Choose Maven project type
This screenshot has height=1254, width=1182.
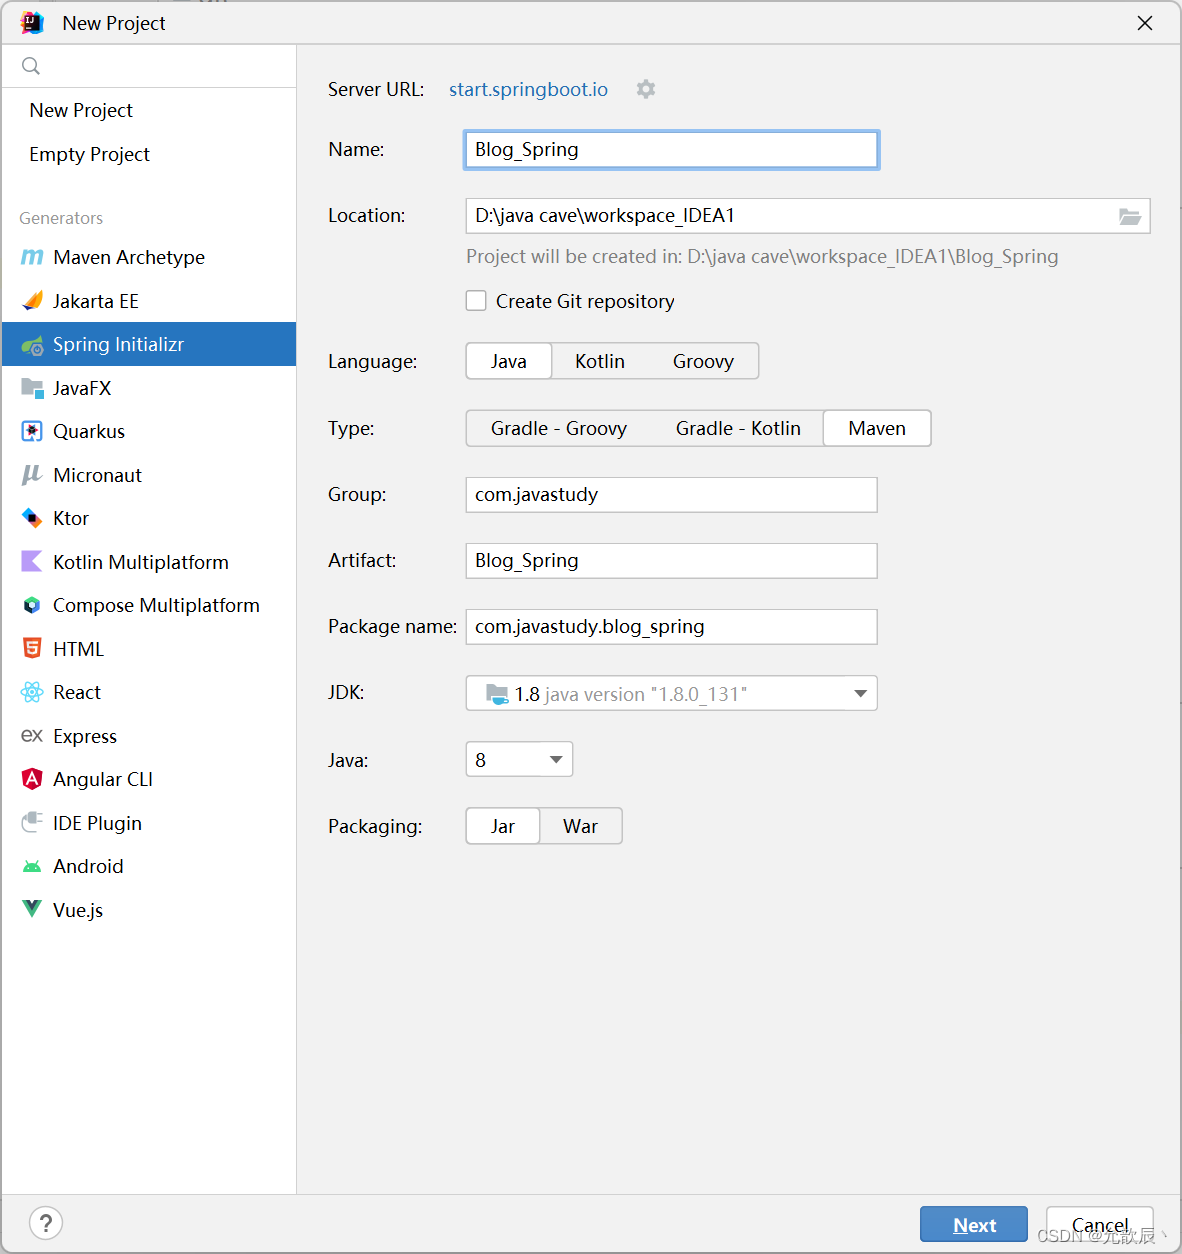pyautogui.click(x=877, y=428)
